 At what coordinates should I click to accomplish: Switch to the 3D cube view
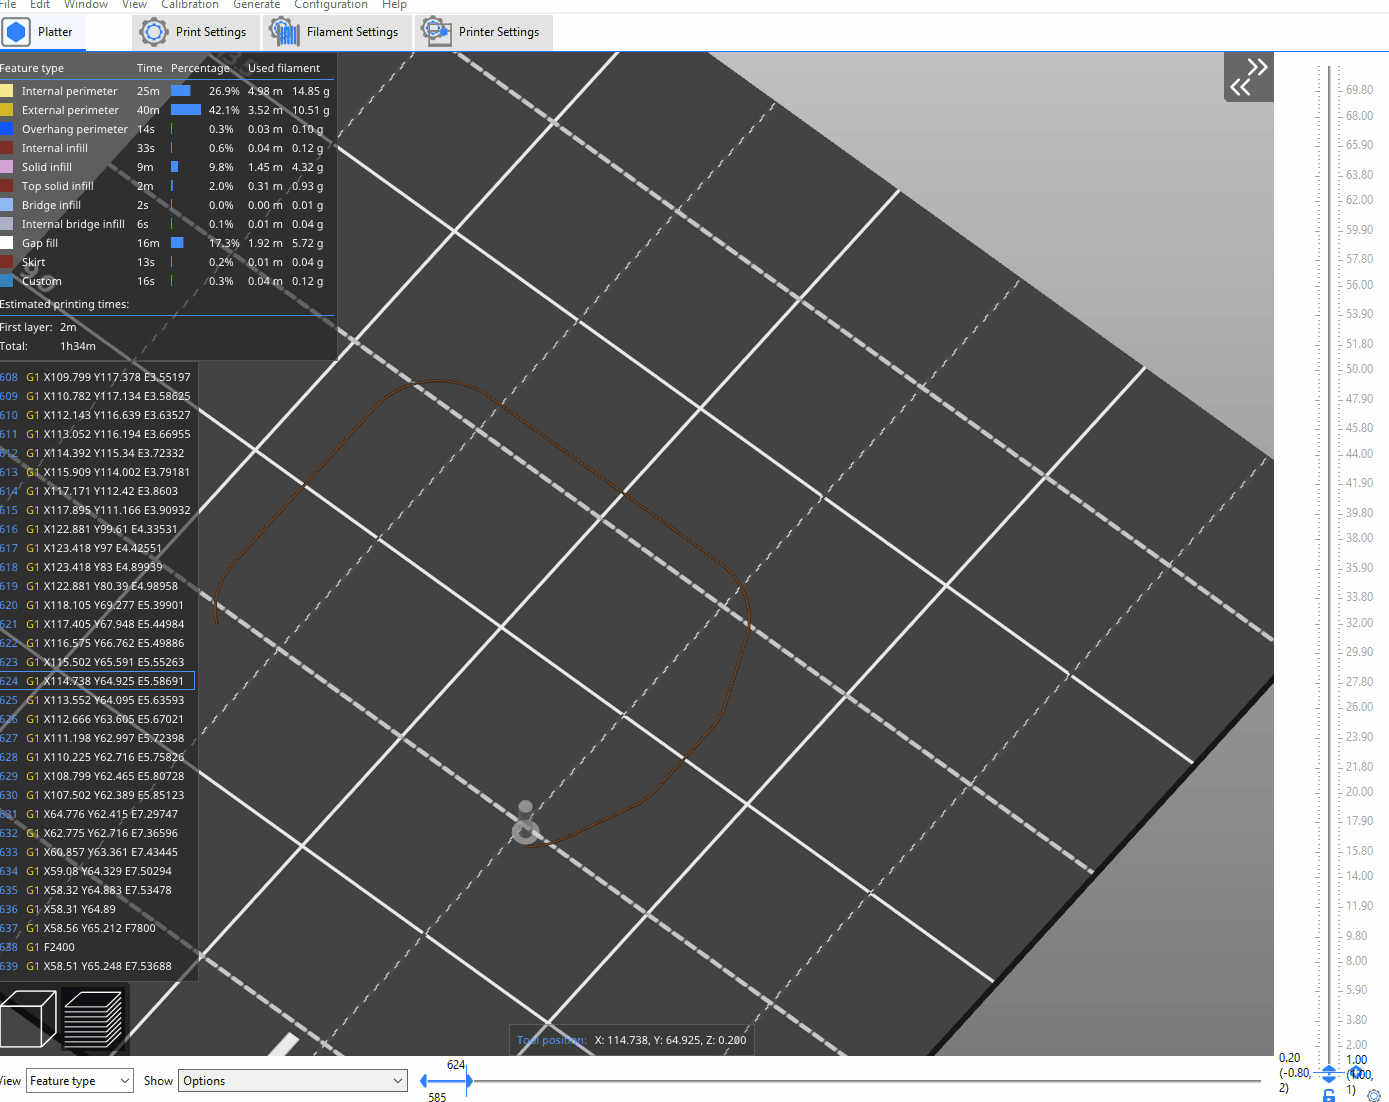click(x=27, y=1017)
